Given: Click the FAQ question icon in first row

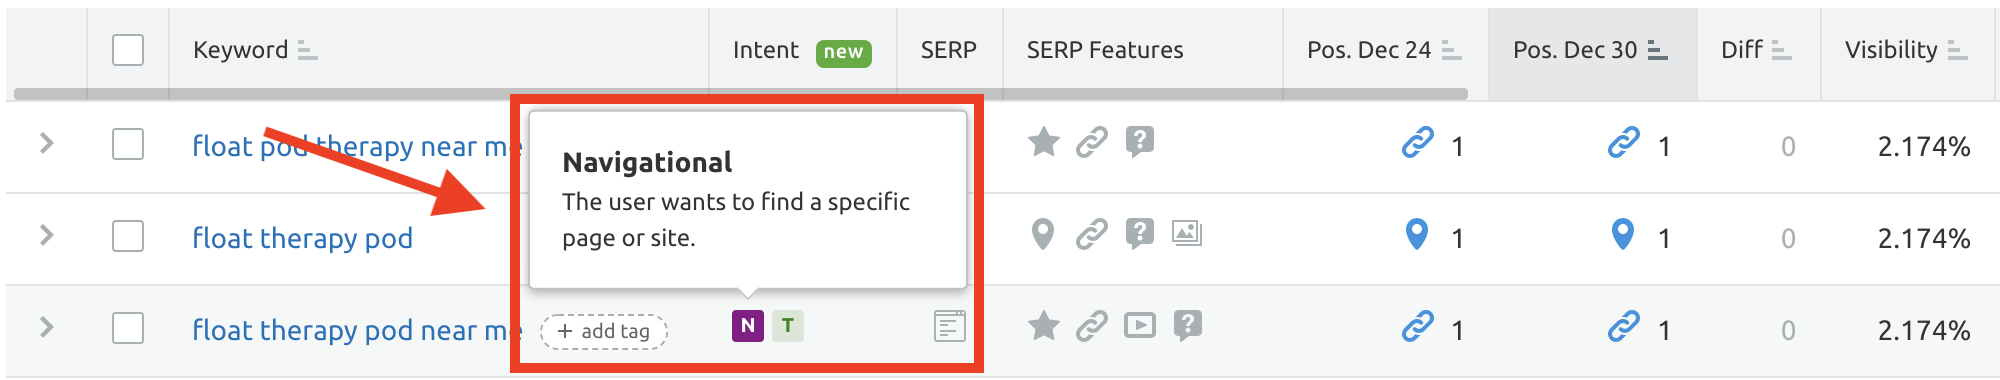Looking at the screenshot, I should click(1139, 142).
